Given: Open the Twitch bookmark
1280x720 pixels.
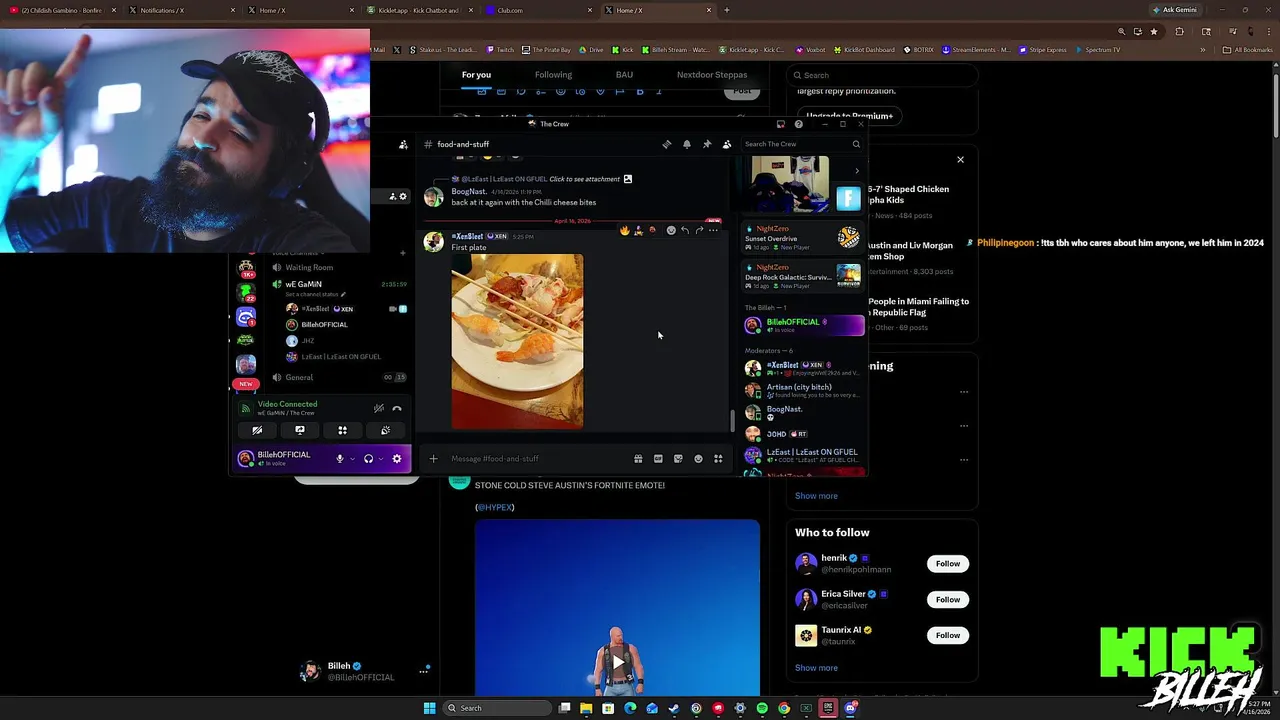Looking at the screenshot, I should click(x=500, y=50).
